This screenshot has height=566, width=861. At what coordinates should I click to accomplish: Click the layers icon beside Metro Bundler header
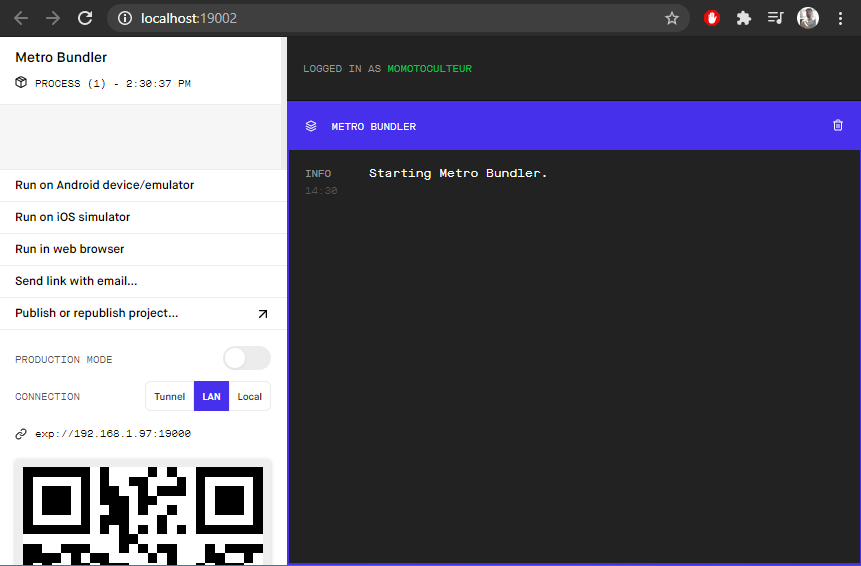(311, 126)
